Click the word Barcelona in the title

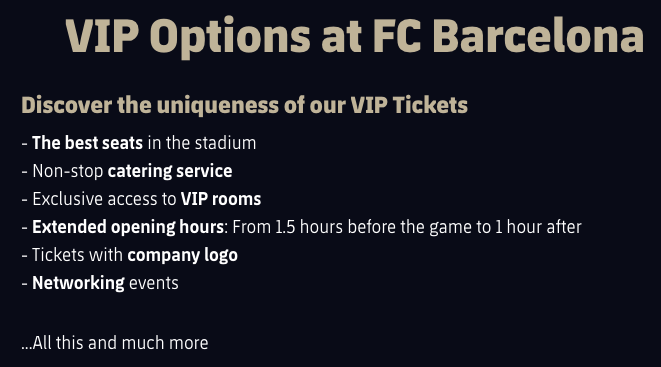click(x=538, y=35)
